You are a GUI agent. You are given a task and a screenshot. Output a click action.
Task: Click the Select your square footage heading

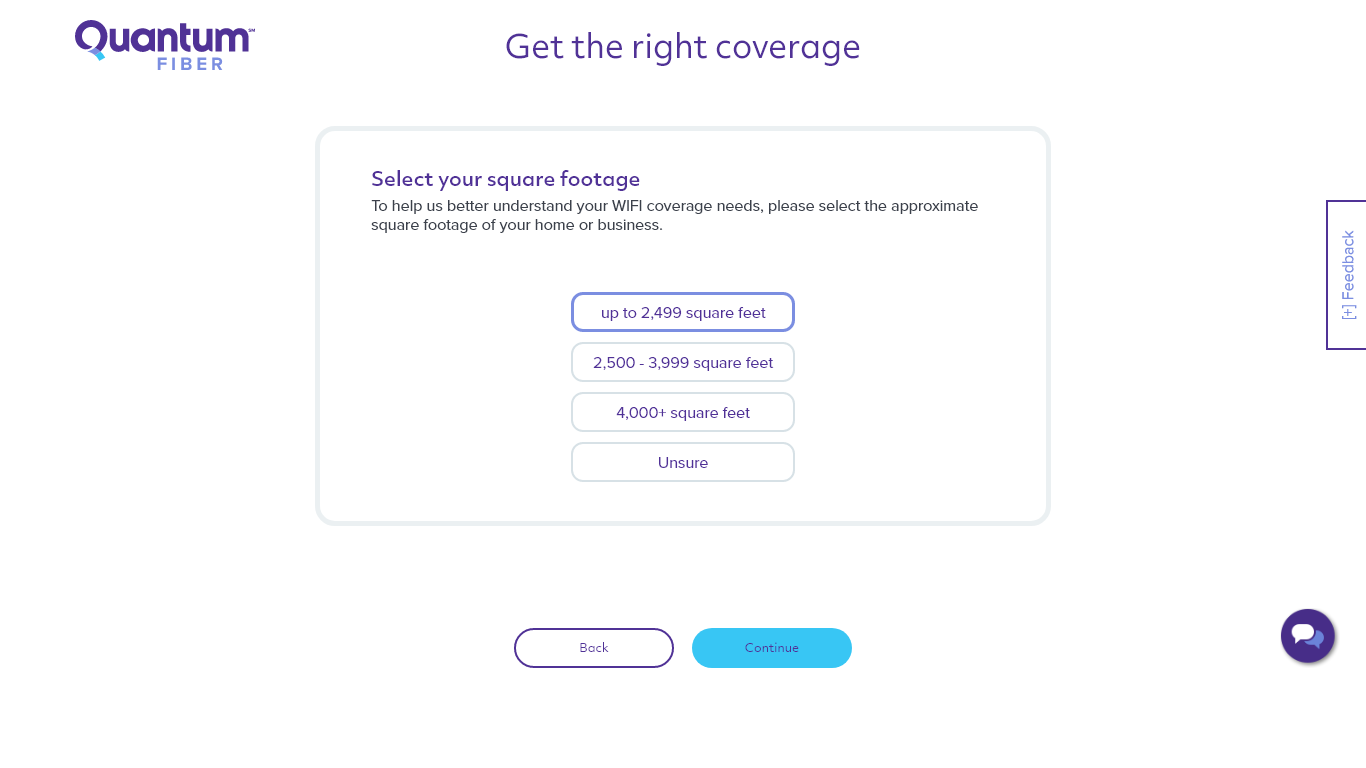pyautogui.click(x=505, y=179)
